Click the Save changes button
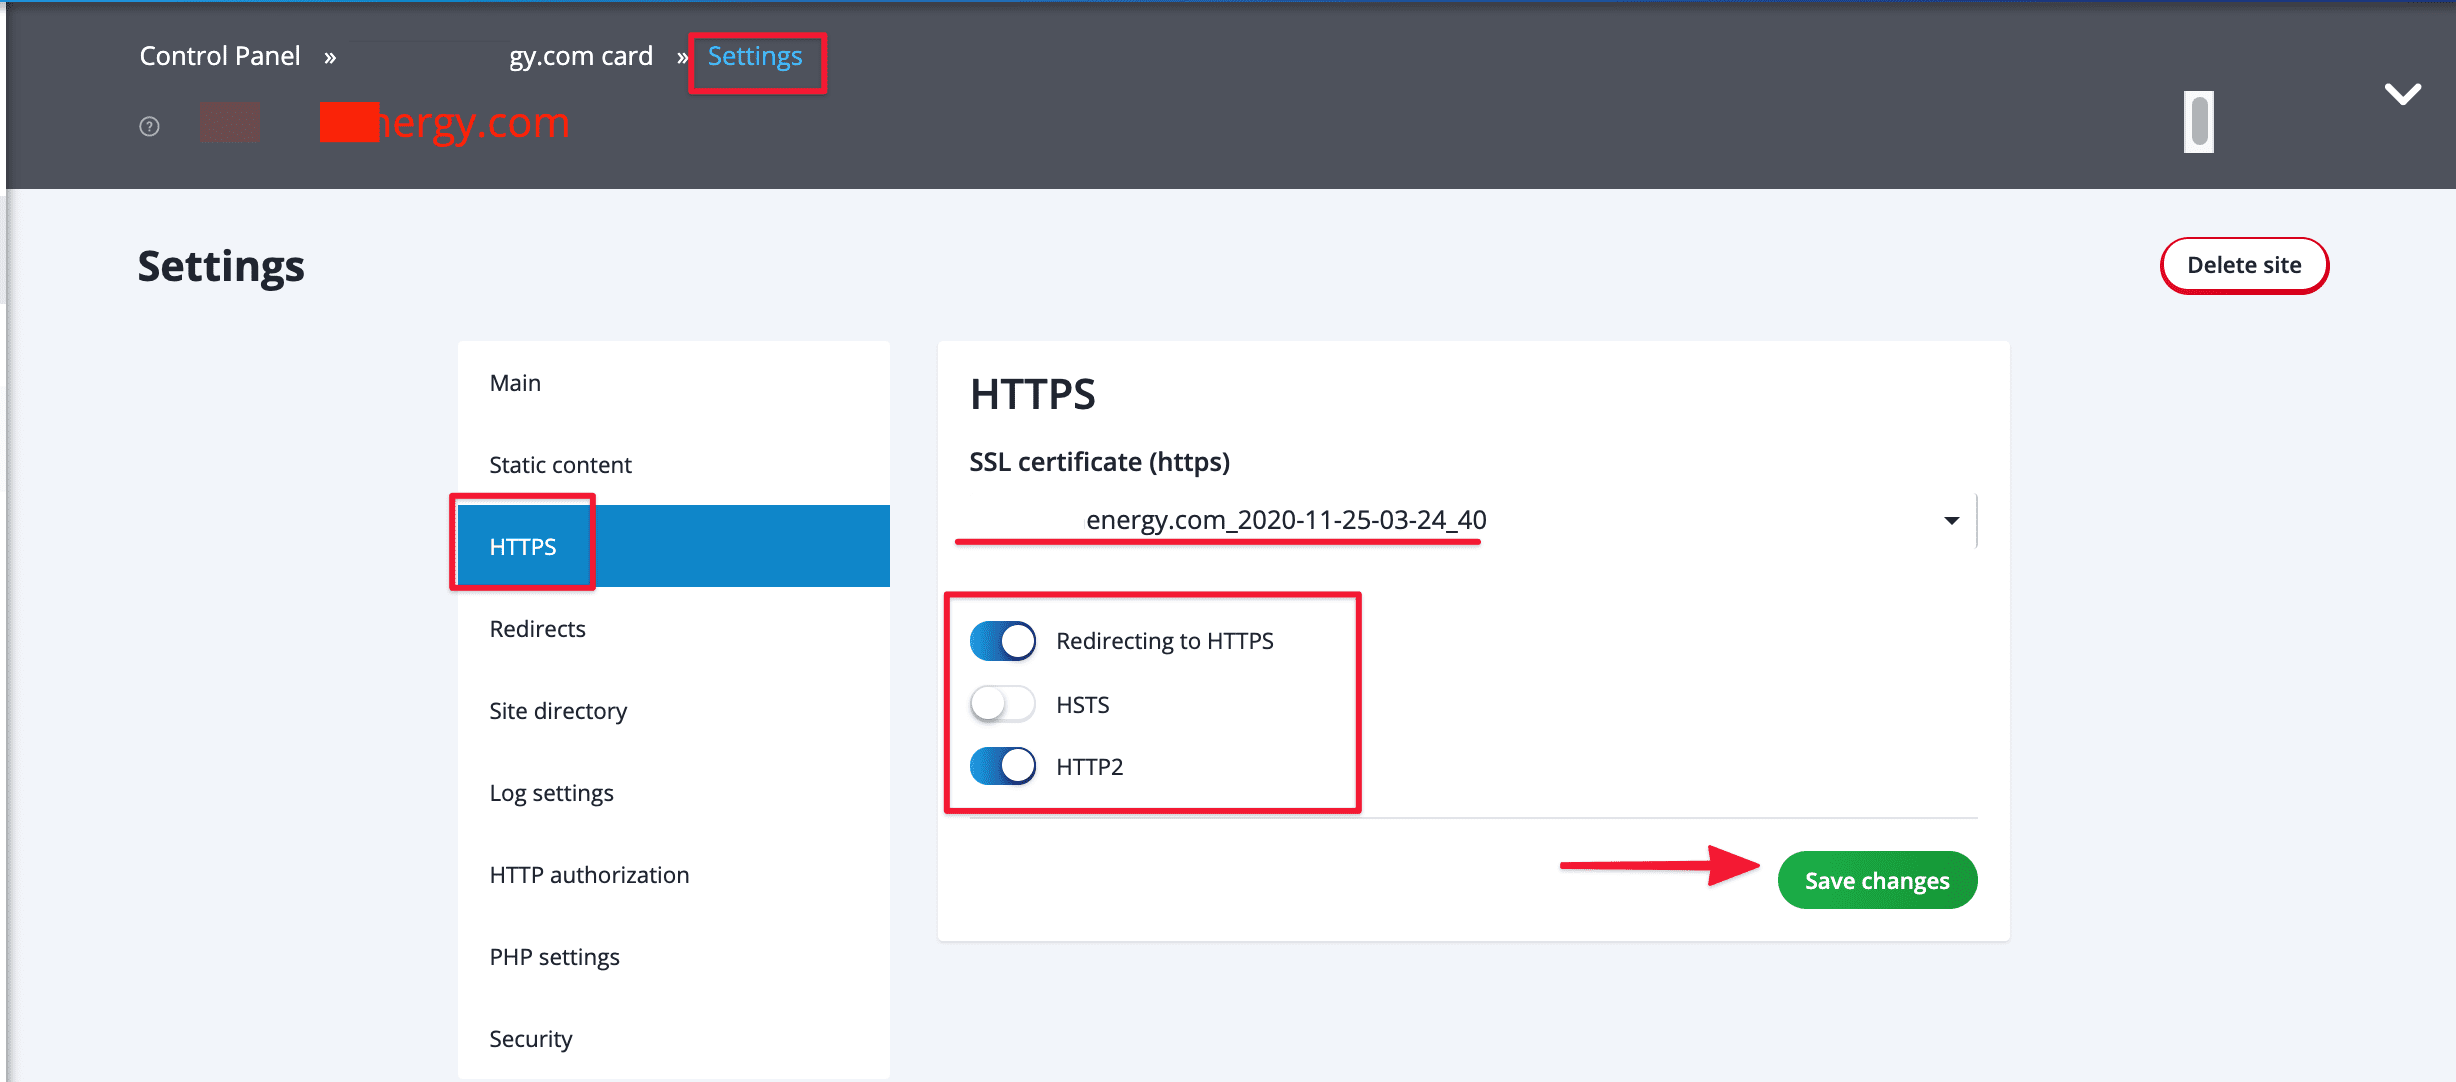The image size is (2456, 1082). click(1876, 880)
